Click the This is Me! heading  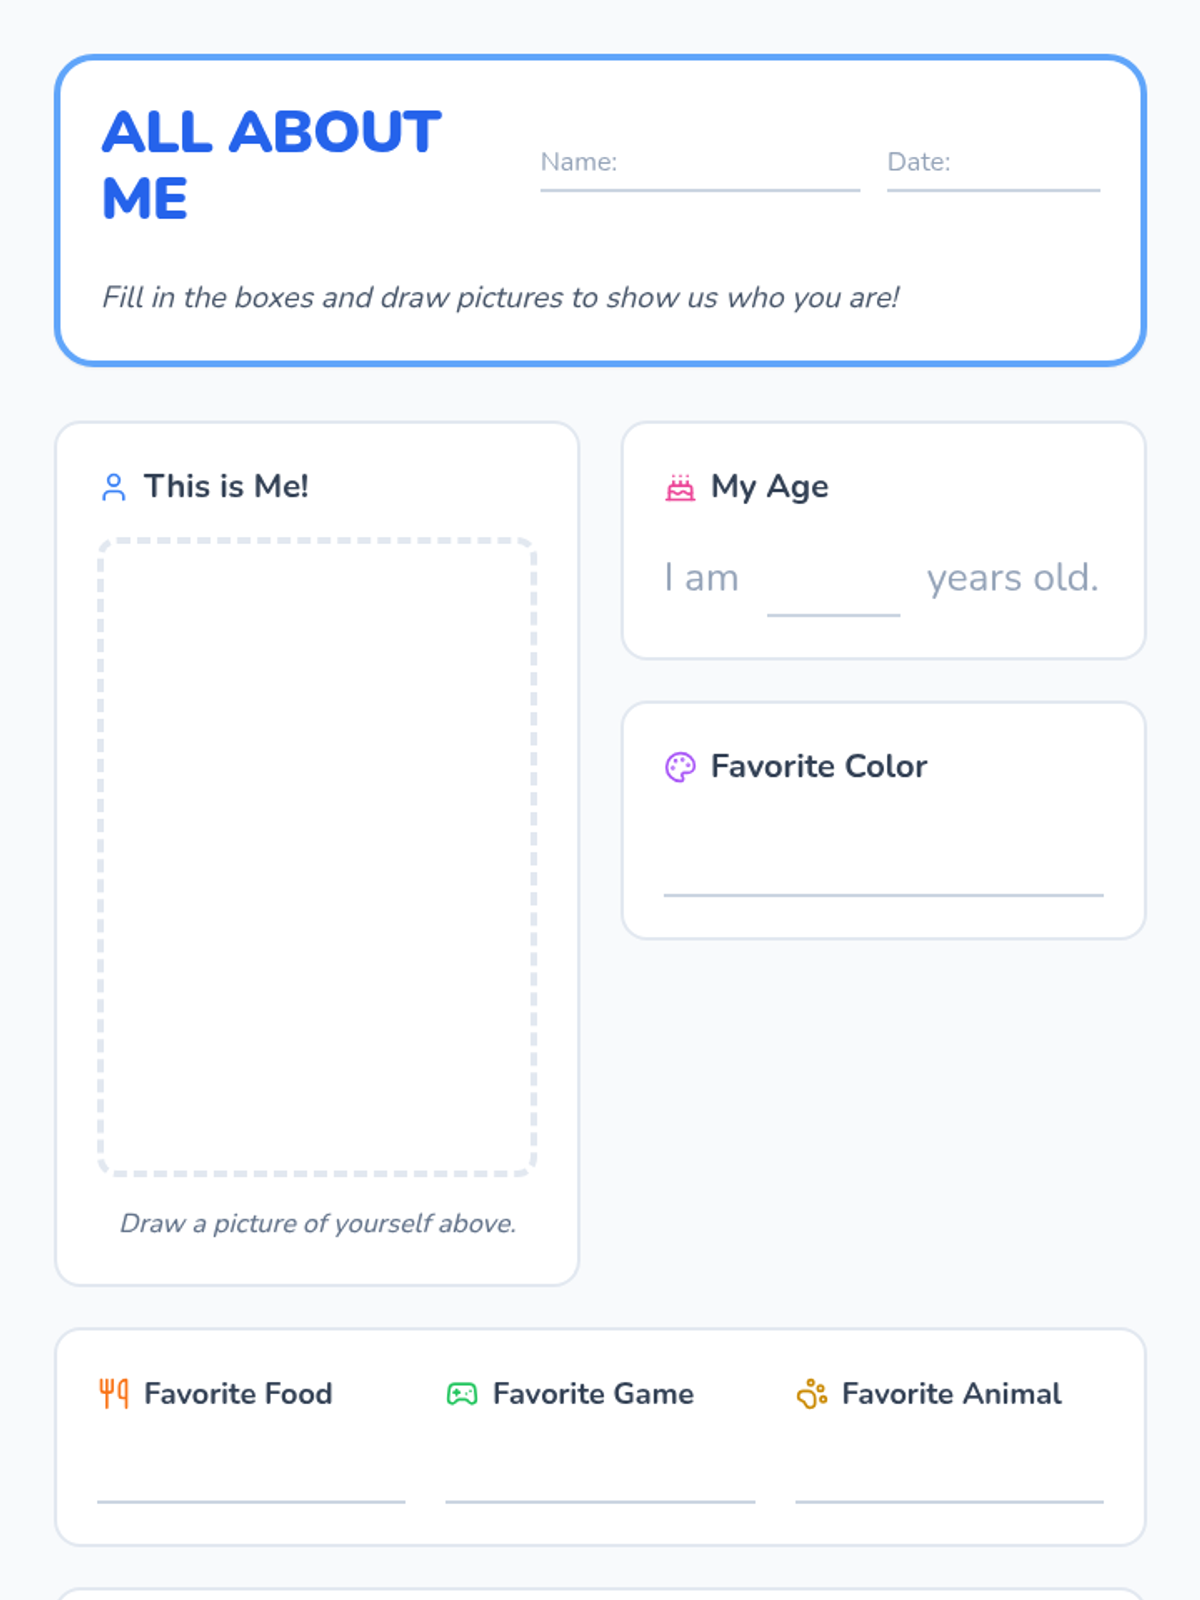226,486
